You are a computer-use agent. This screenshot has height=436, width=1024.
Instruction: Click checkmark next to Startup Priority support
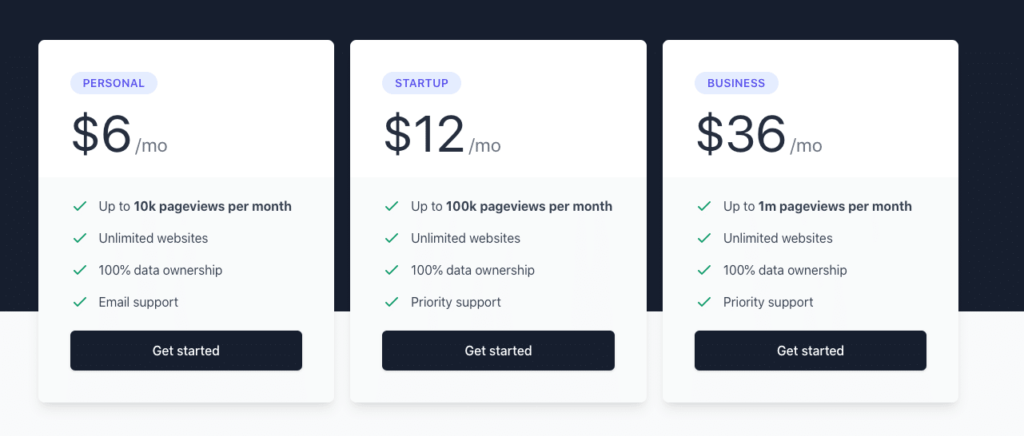[x=392, y=302]
